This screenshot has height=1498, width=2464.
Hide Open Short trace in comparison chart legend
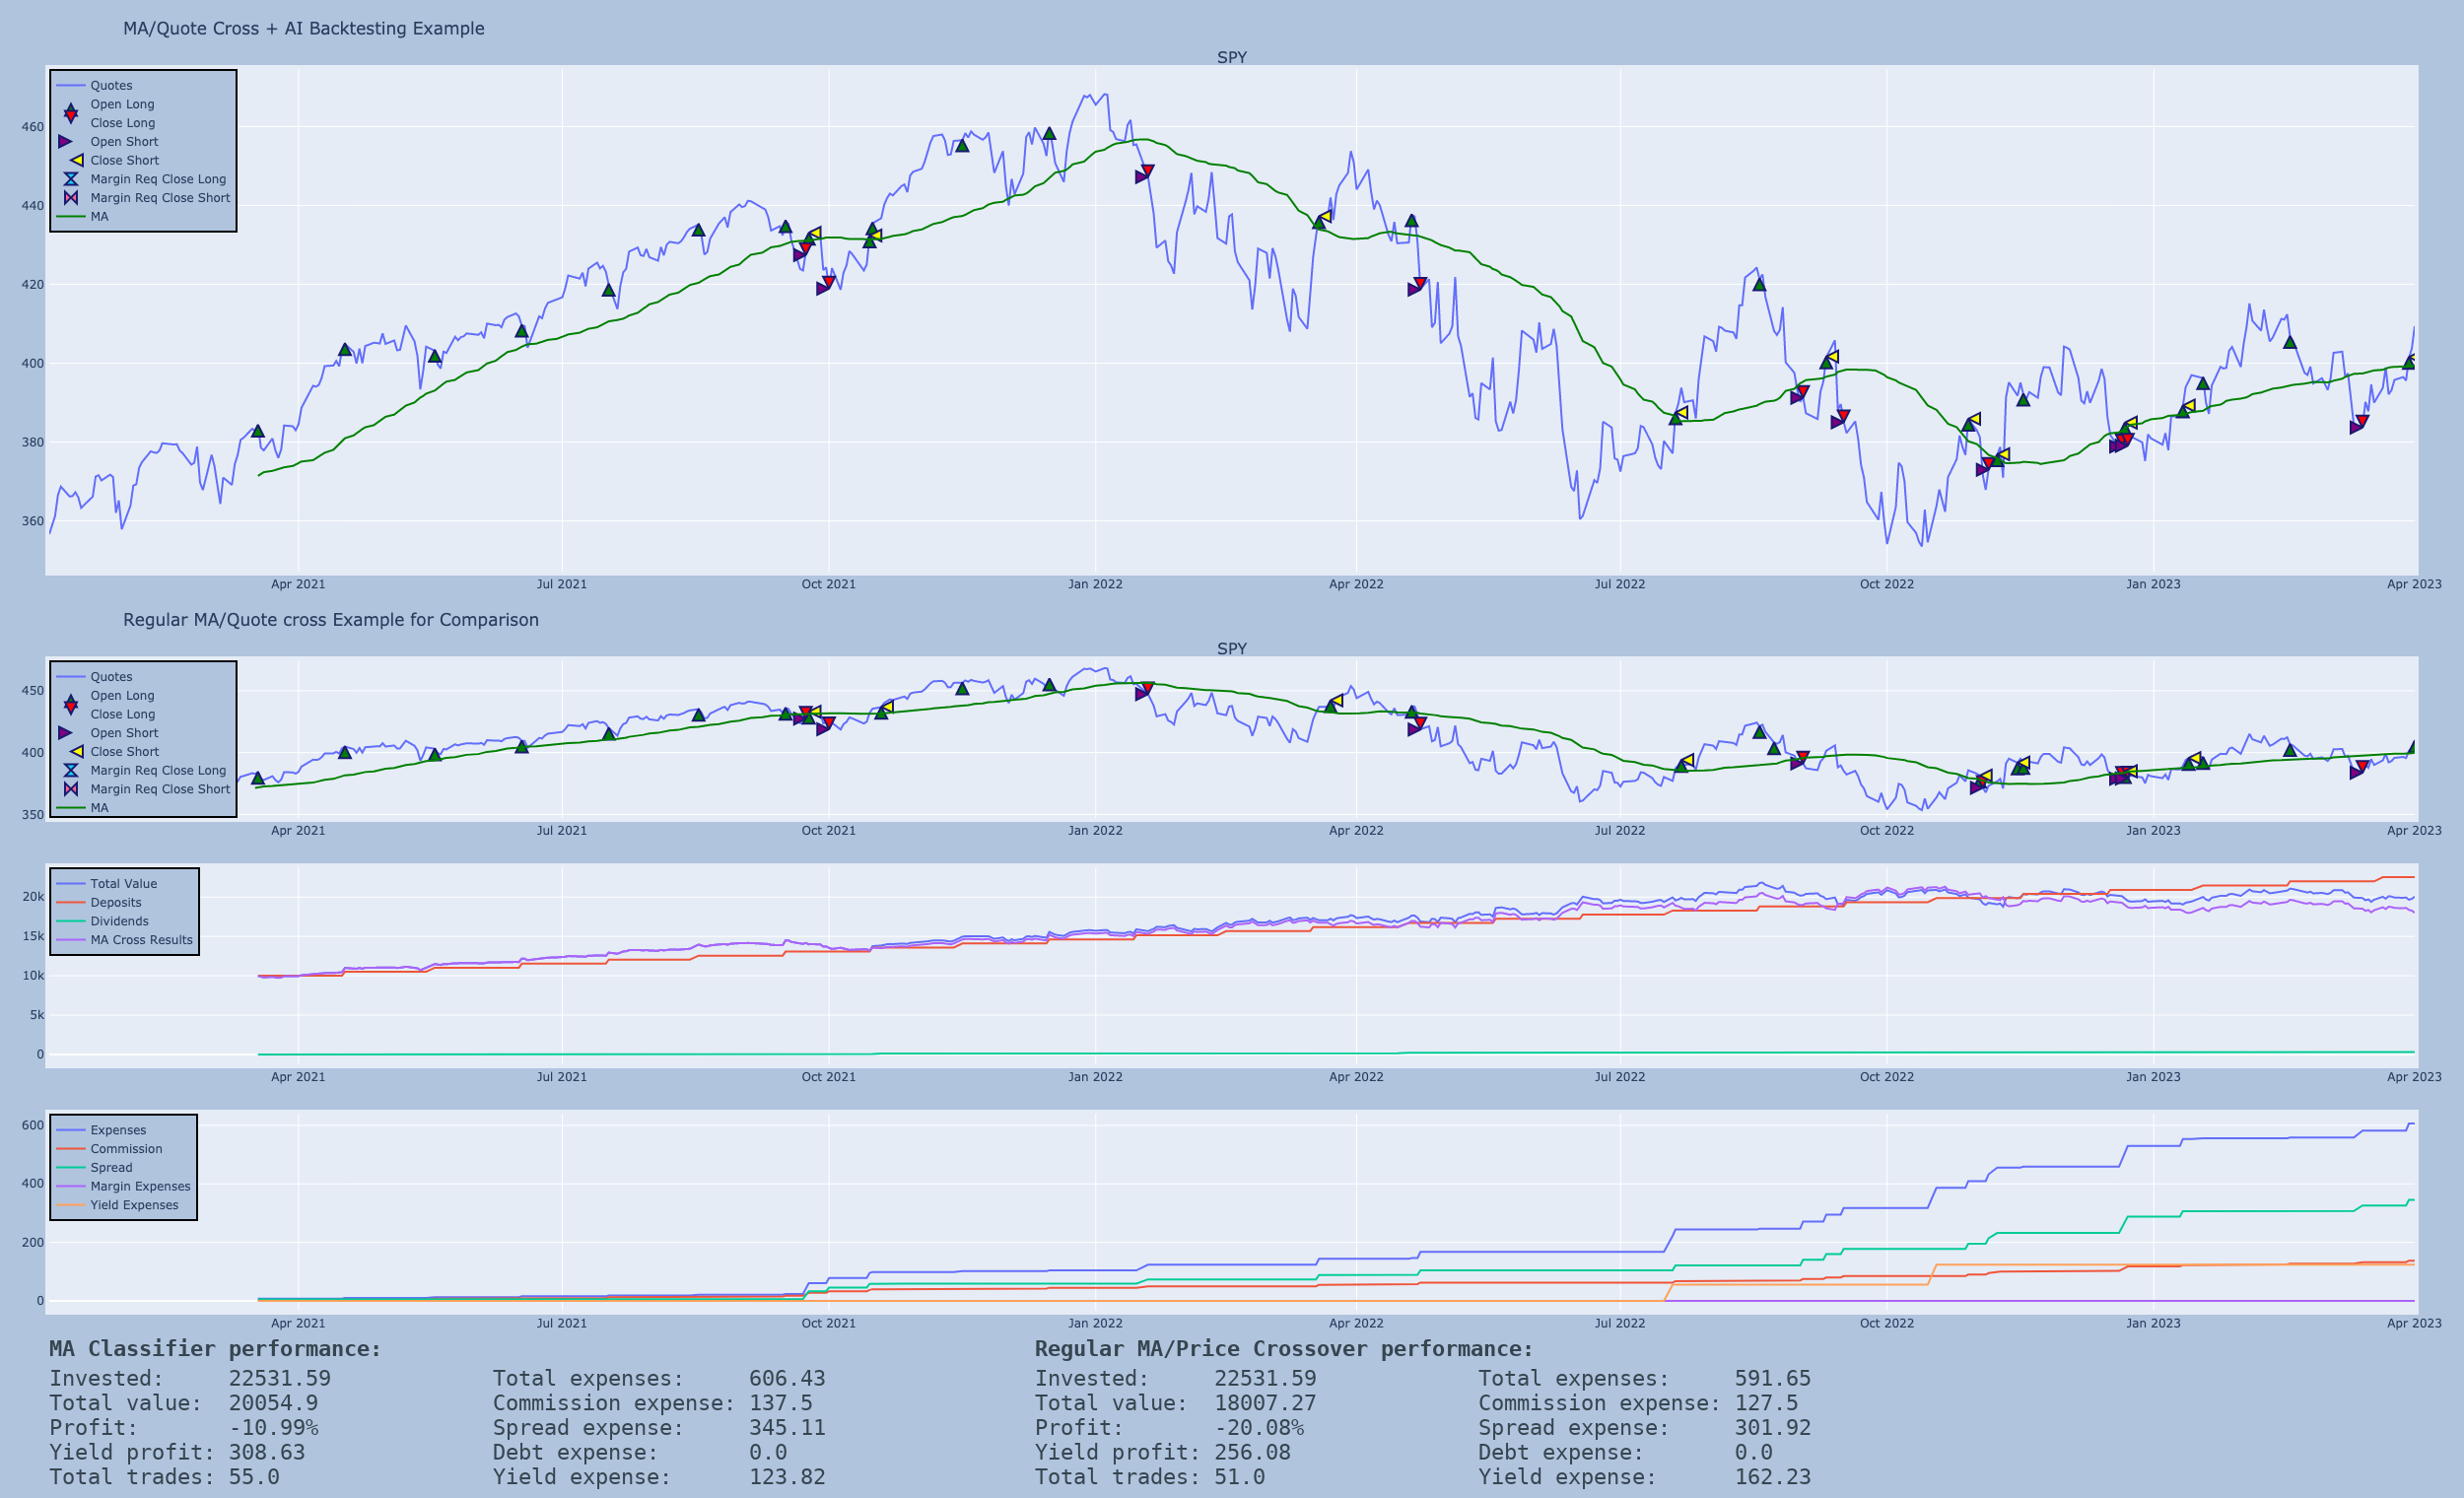click(x=124, y=733)
